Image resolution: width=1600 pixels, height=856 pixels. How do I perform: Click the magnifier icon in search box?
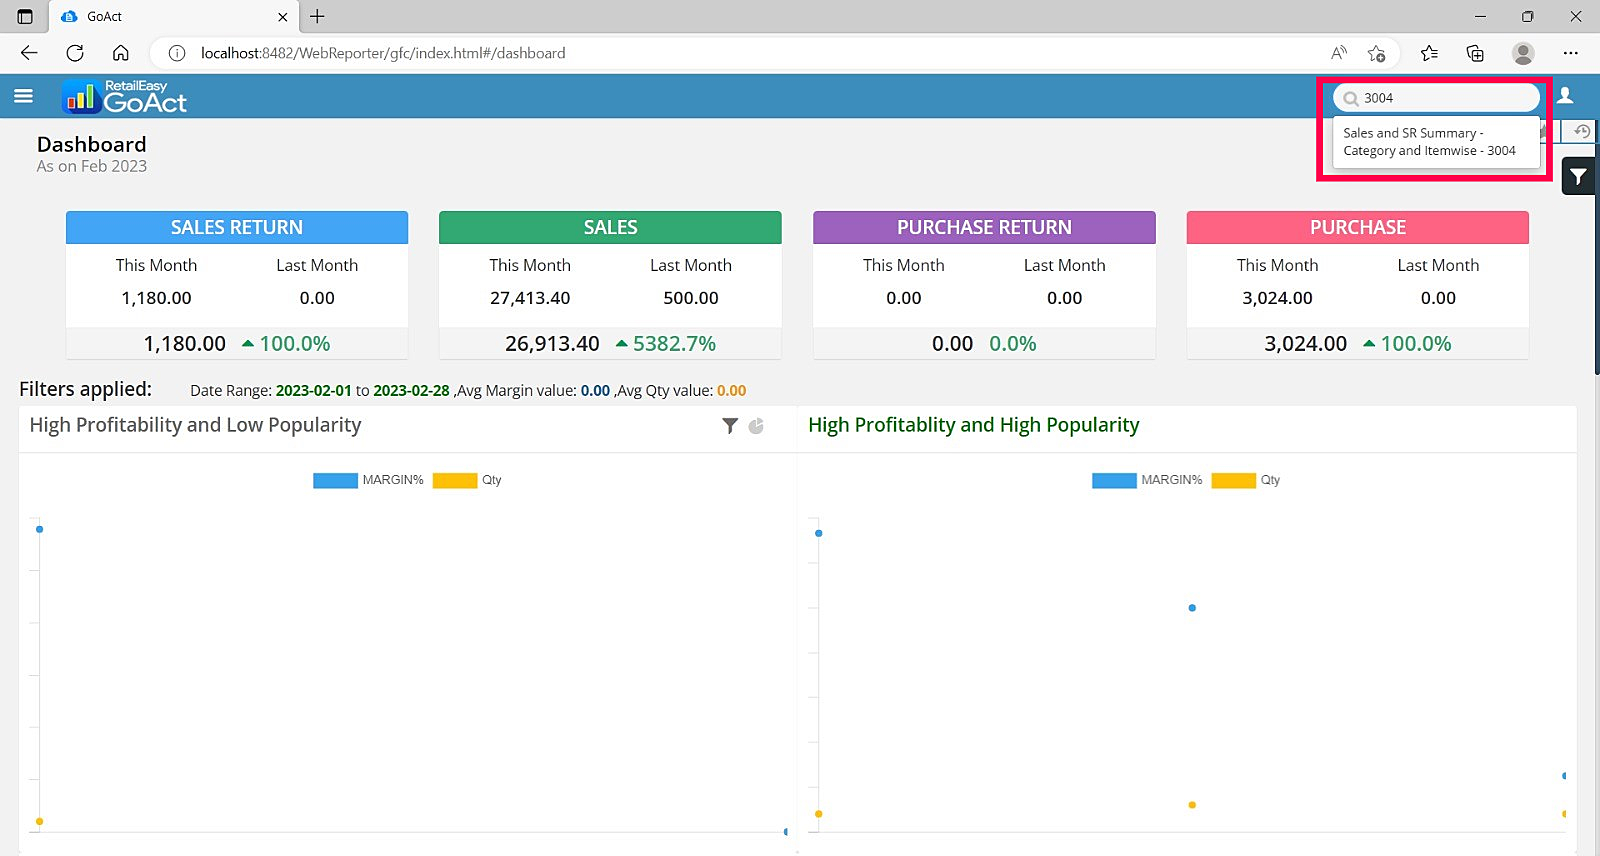pyautogui.click(x=1351, y=98)
